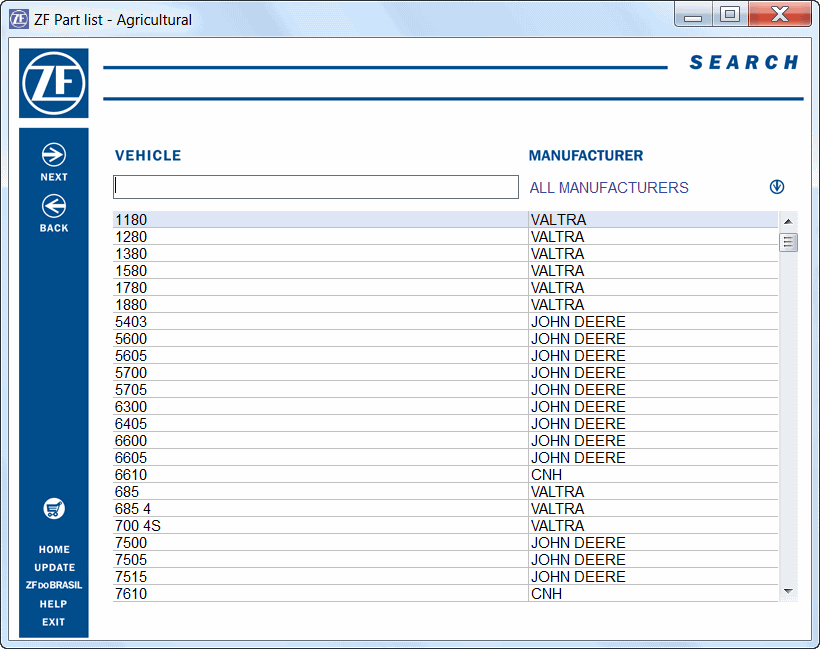Click the ZF logo in sidebar
The height and width of the screenshot is (649, 820).
(x=54, y=84)
